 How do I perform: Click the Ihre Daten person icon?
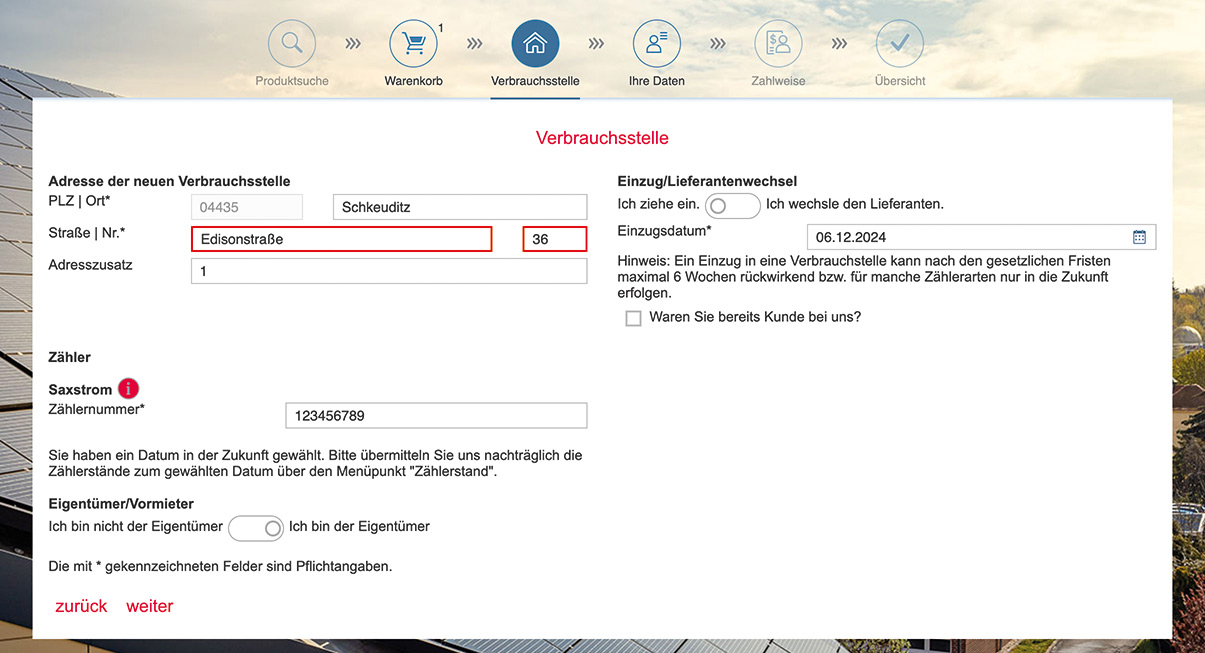coord(657,44)
